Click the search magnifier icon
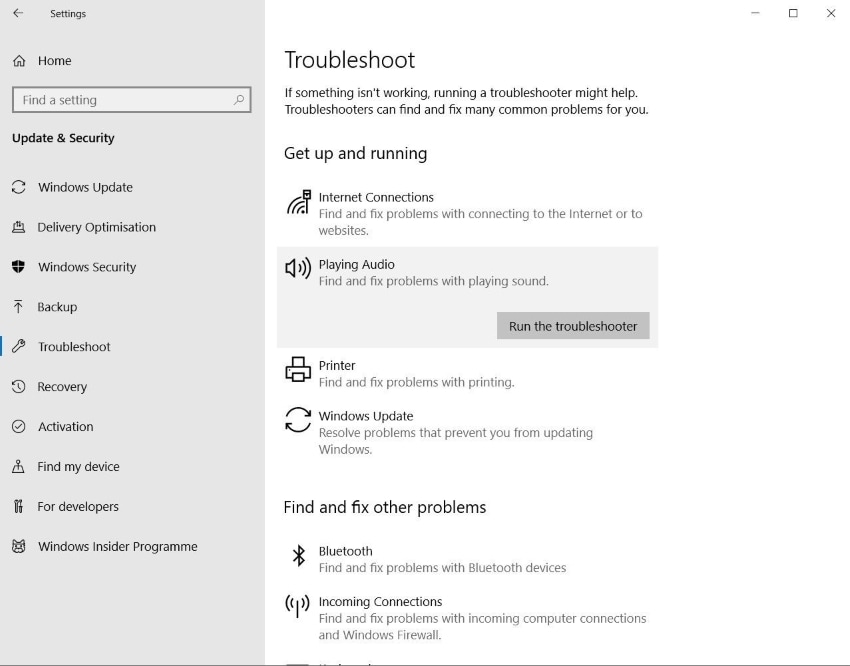 coord(239,100)
